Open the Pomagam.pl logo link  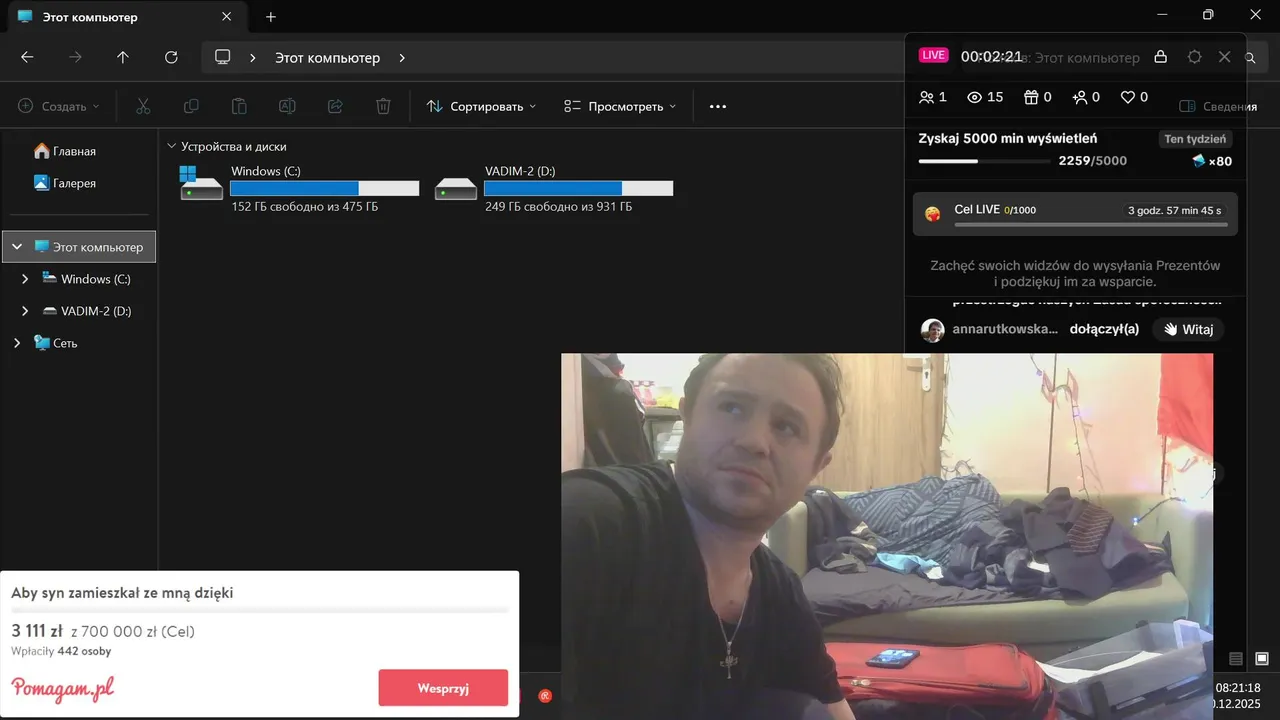62,688
